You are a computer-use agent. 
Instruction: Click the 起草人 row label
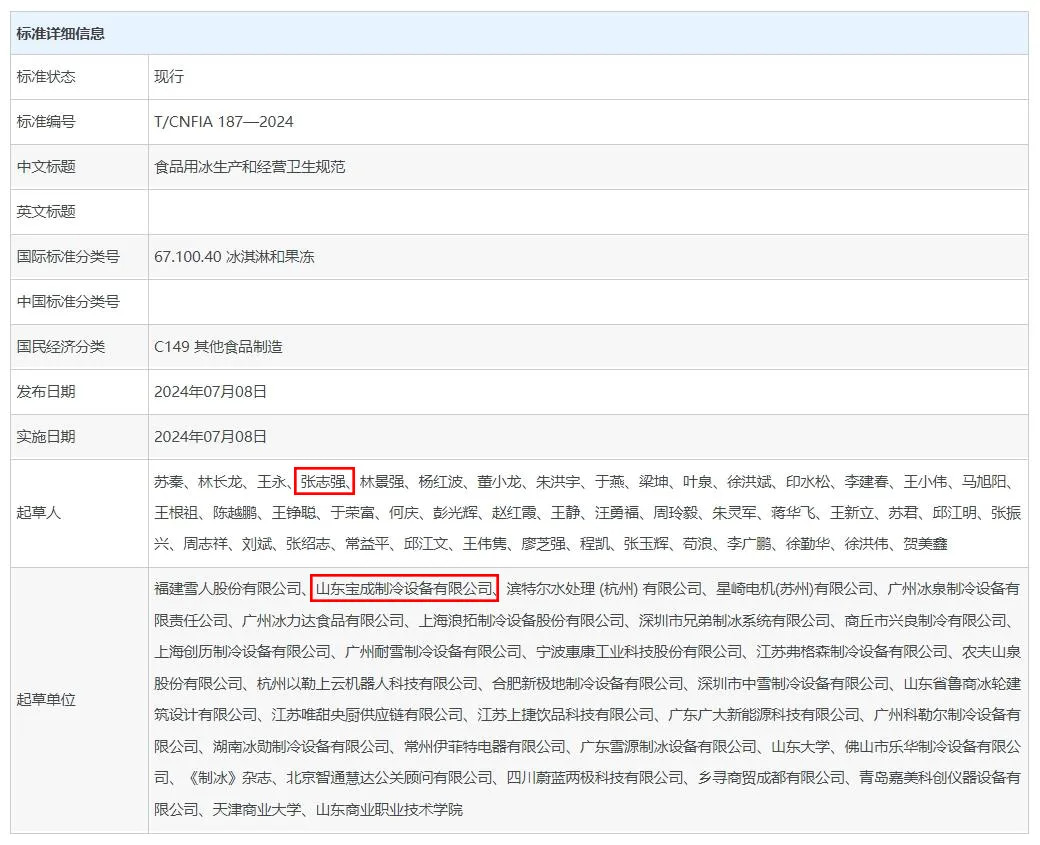click(x=39, y=513)
